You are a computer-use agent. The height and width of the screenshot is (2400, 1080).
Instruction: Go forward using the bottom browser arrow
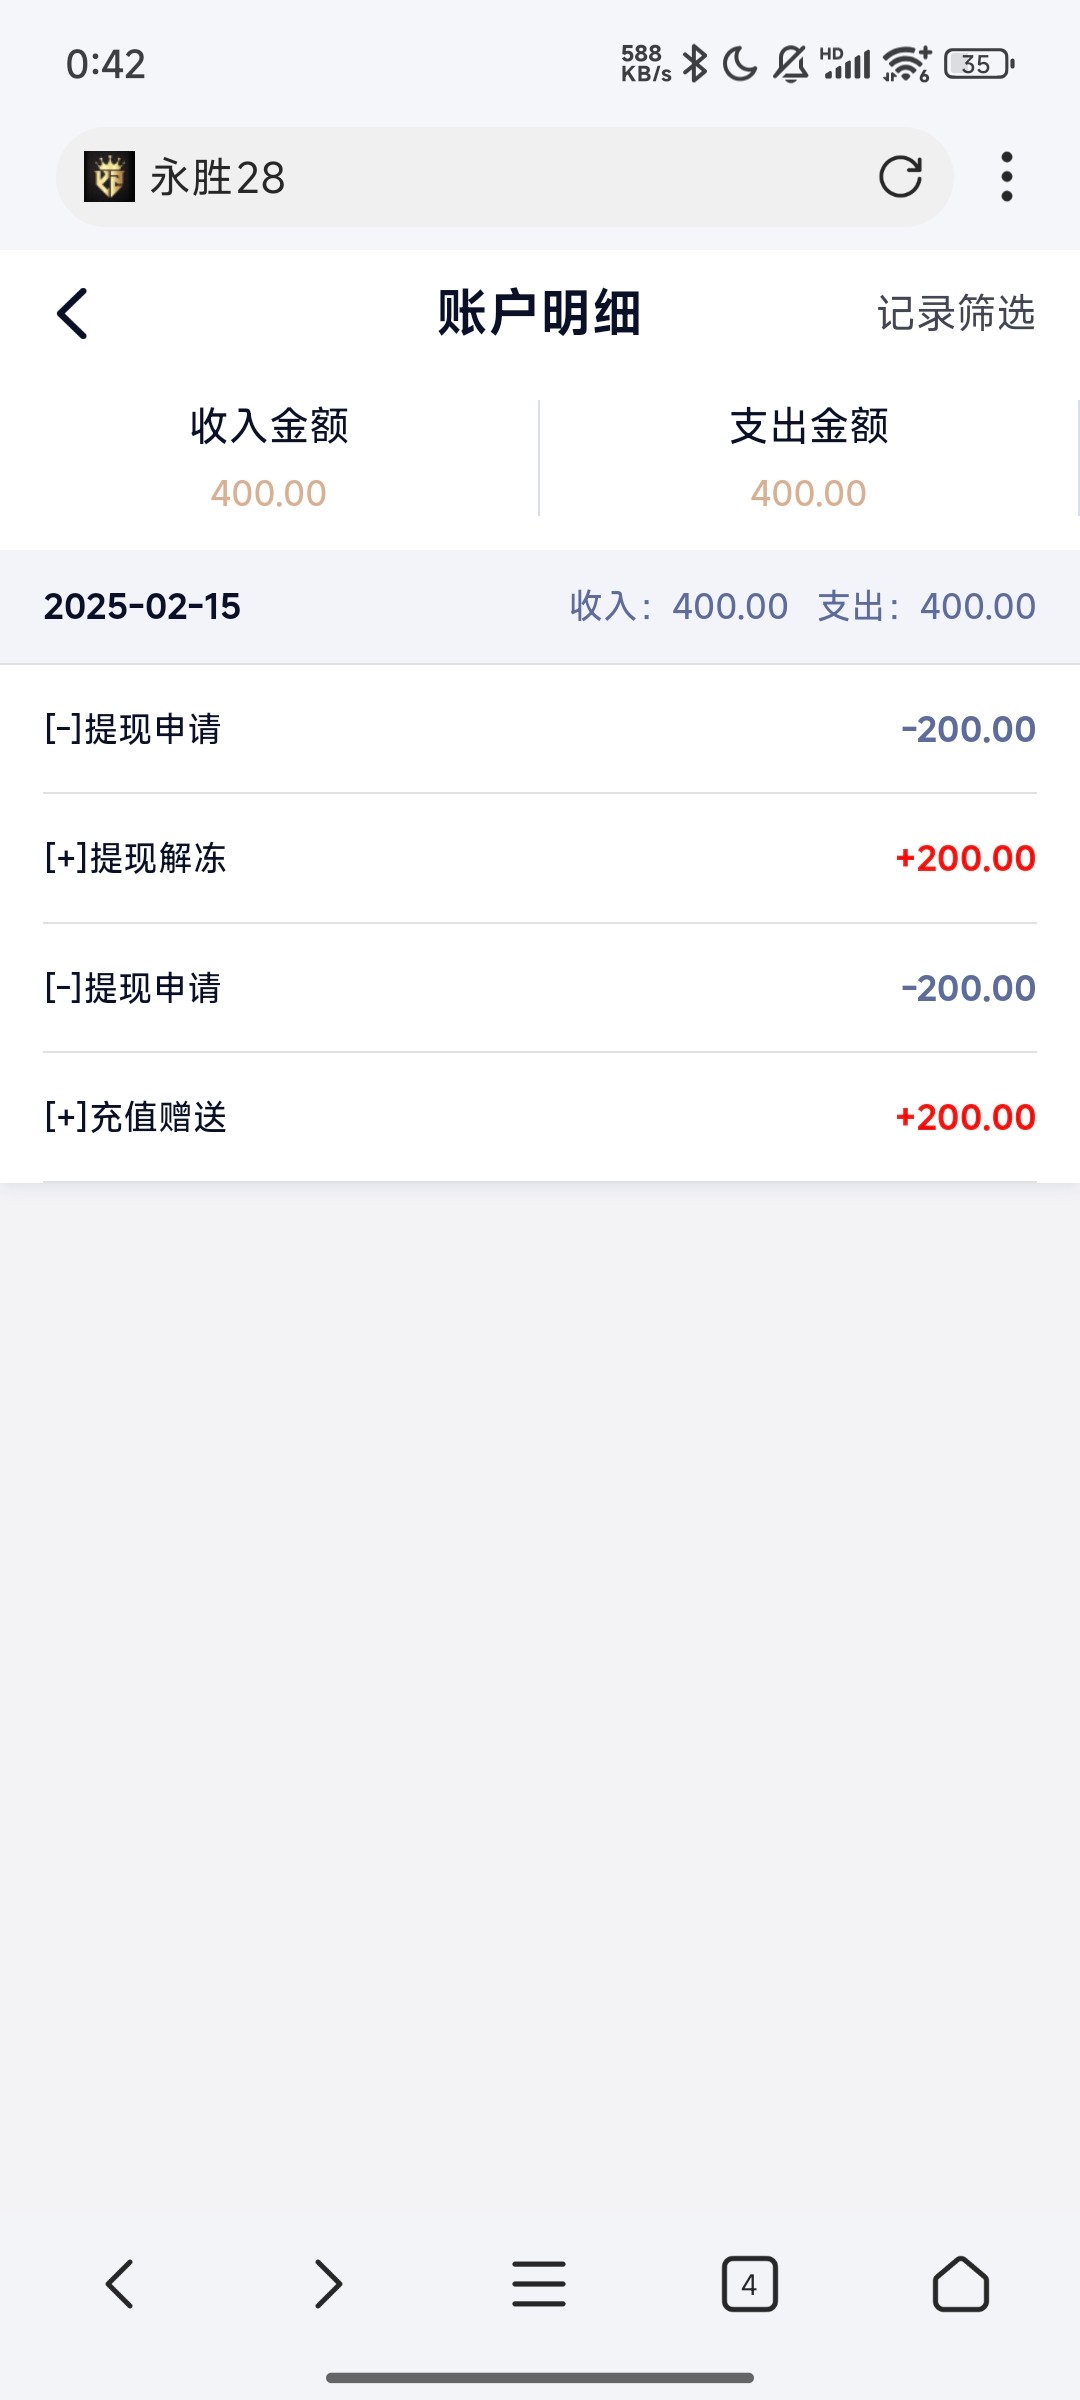point(328,2284)
